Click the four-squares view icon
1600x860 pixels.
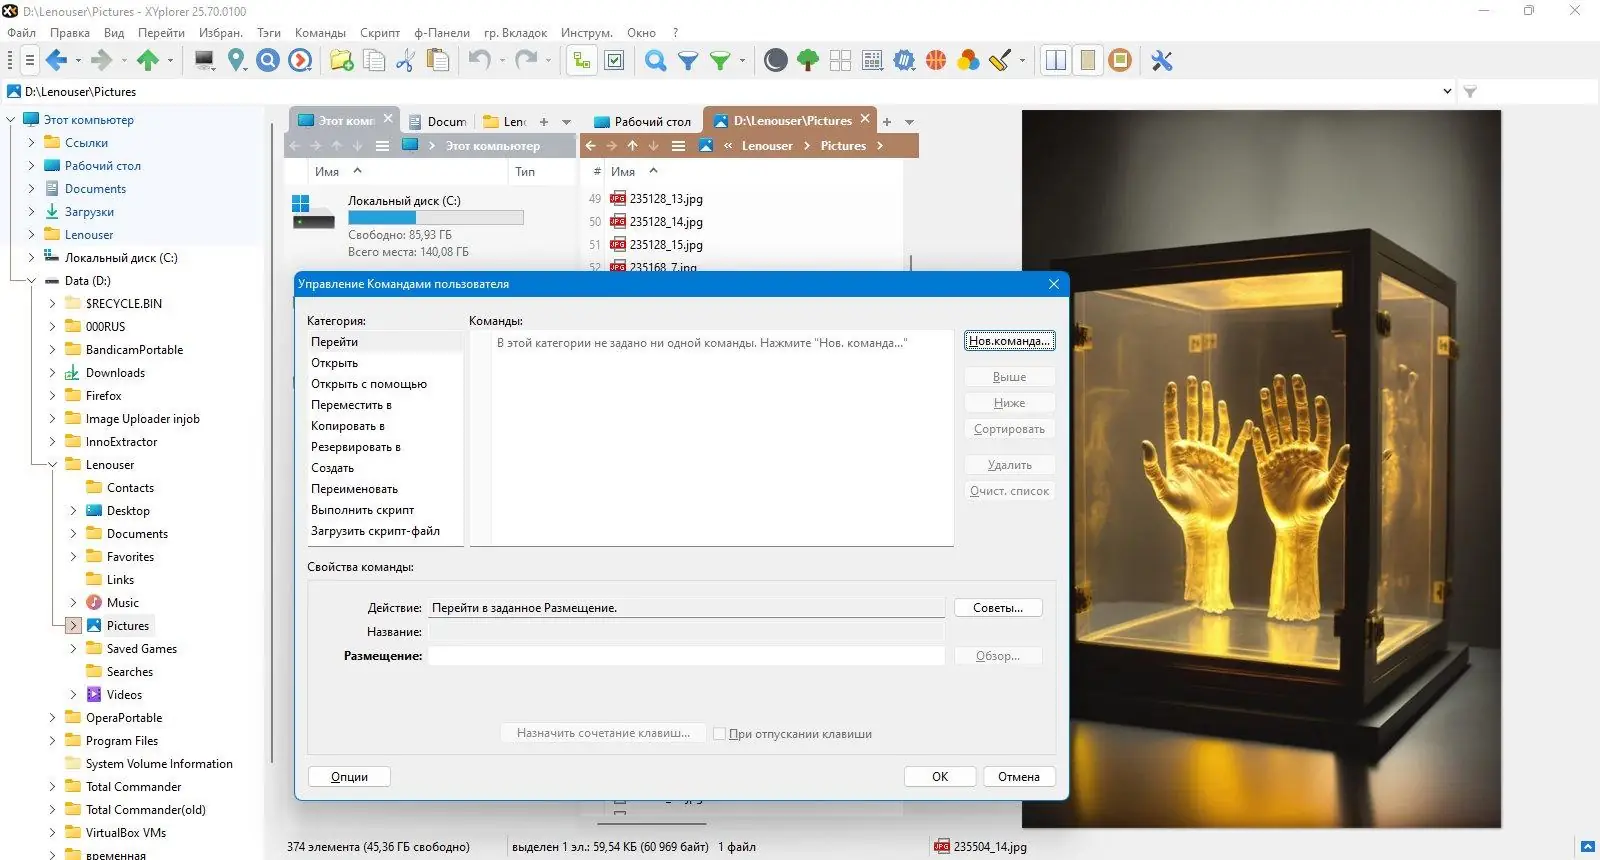pyautogui.click(x=840, y=61)
